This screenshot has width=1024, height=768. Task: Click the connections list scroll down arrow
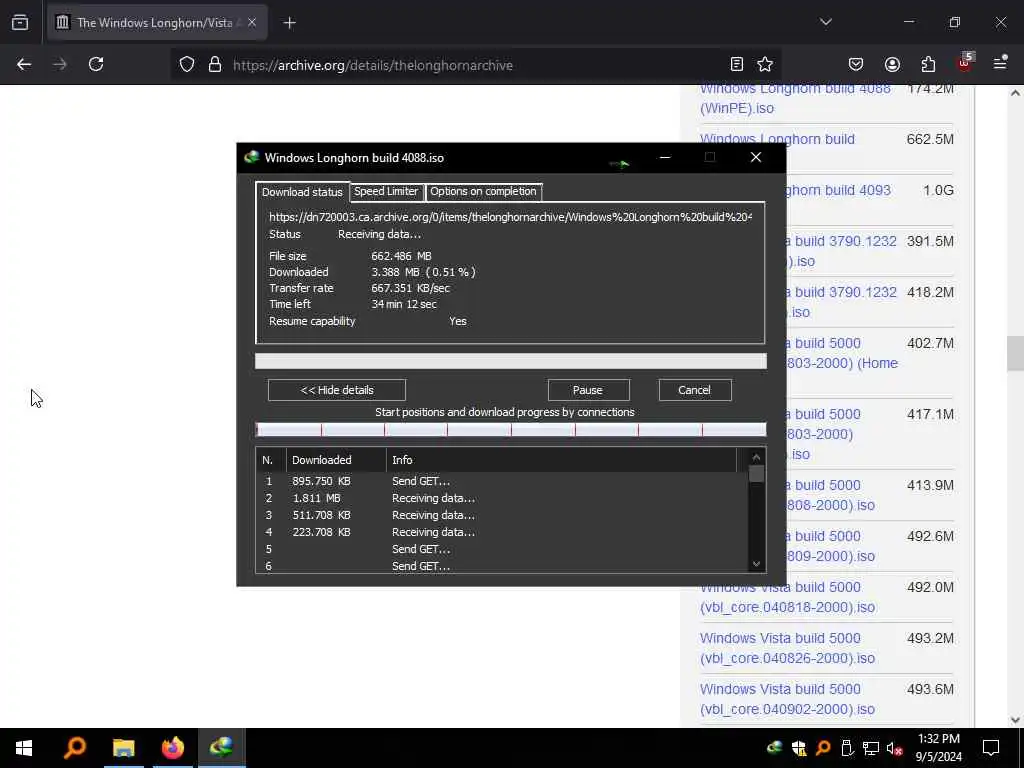[x=756, y=564]
